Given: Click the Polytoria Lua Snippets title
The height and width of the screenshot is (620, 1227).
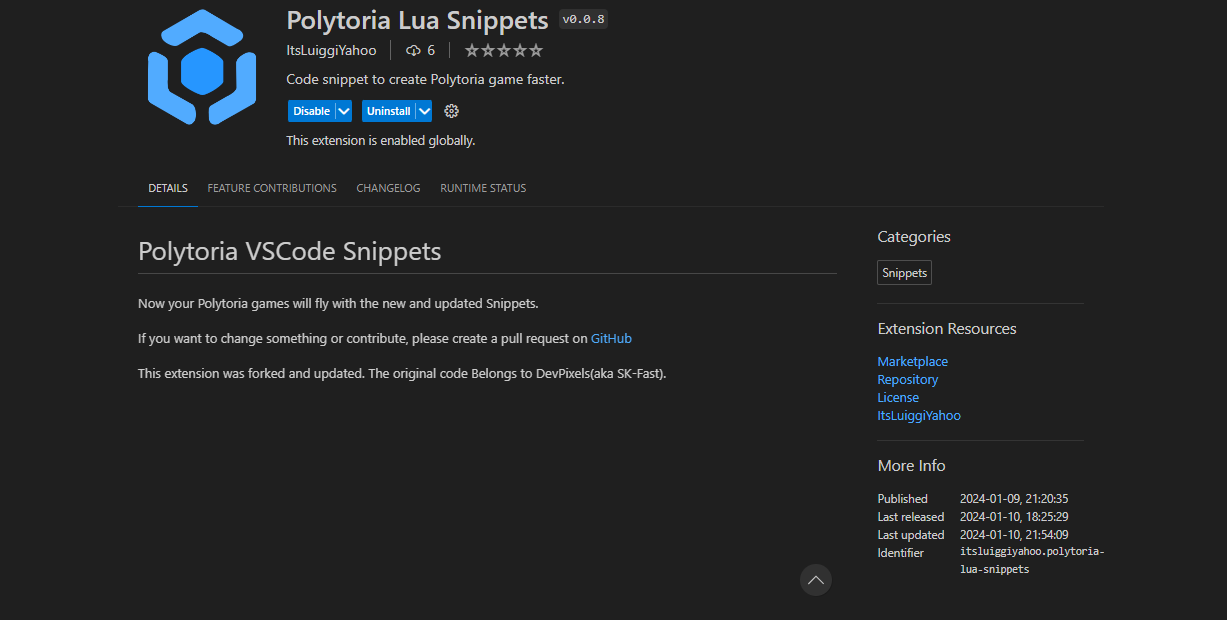Looking at the screenshot, I should (x=417, y=20).
